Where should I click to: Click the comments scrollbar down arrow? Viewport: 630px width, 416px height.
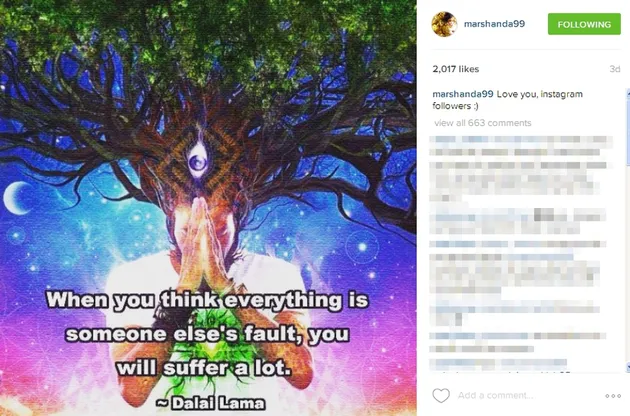pos(628,367)
